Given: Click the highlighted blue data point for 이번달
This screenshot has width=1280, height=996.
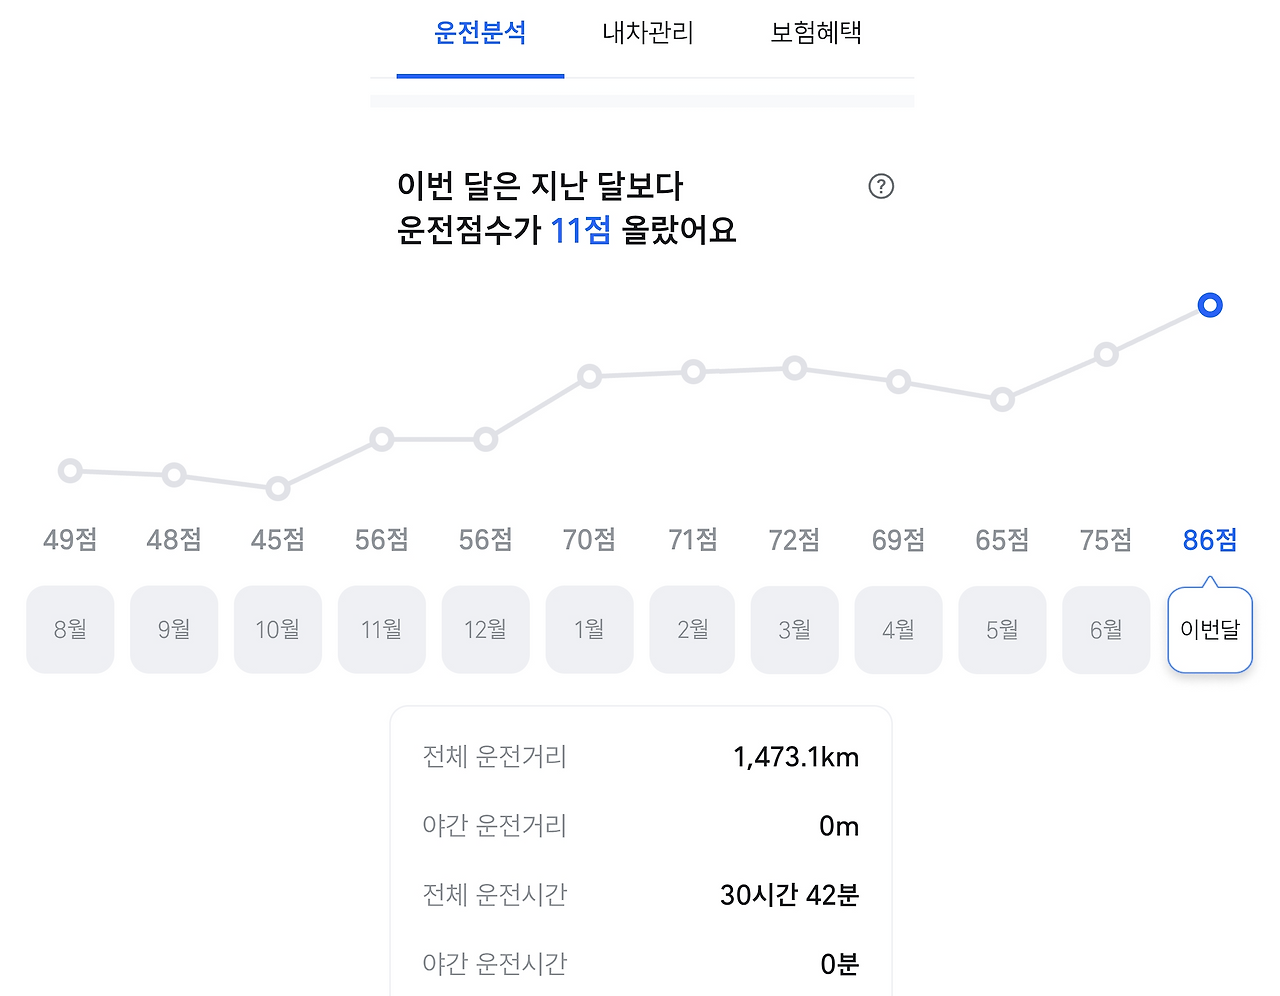Looking at the screenshot, I should pos(1209,305).
